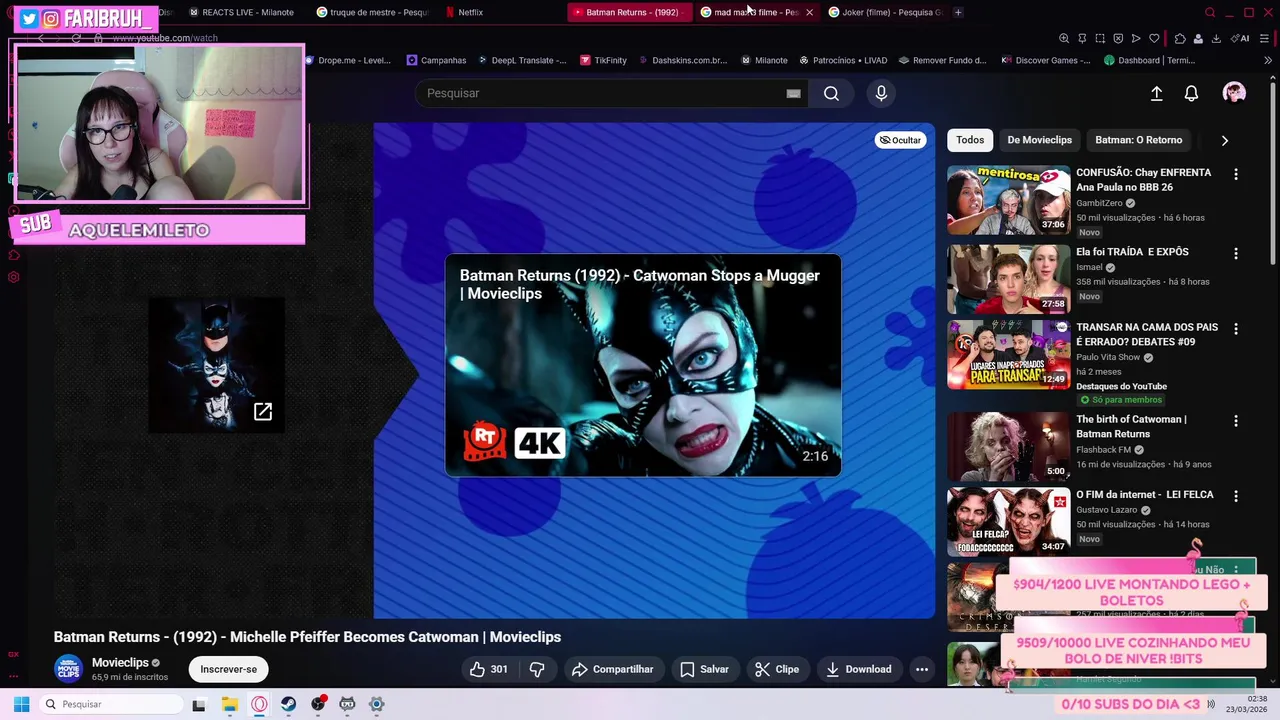
Task: Click the Inscrever-se subscribe button
Action: [x=228, y=669]
